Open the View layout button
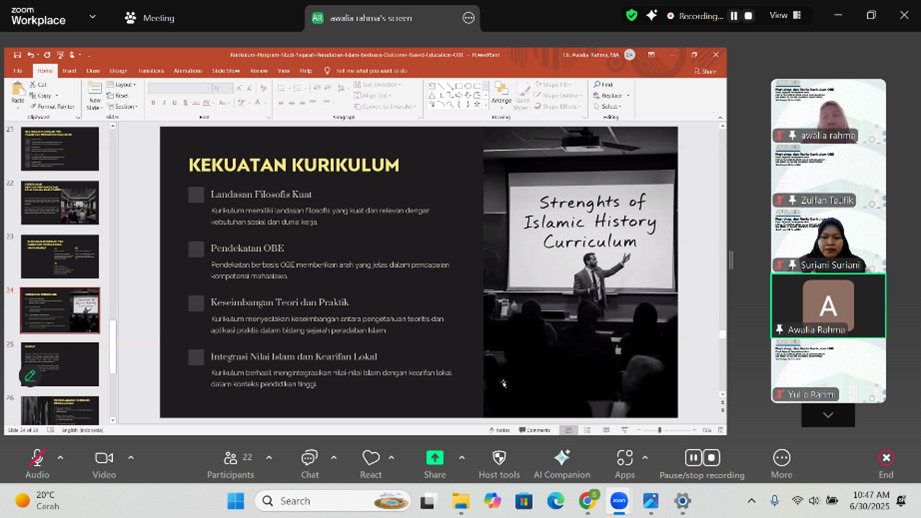This screenshot has height=518, width=921. (785, 16)
